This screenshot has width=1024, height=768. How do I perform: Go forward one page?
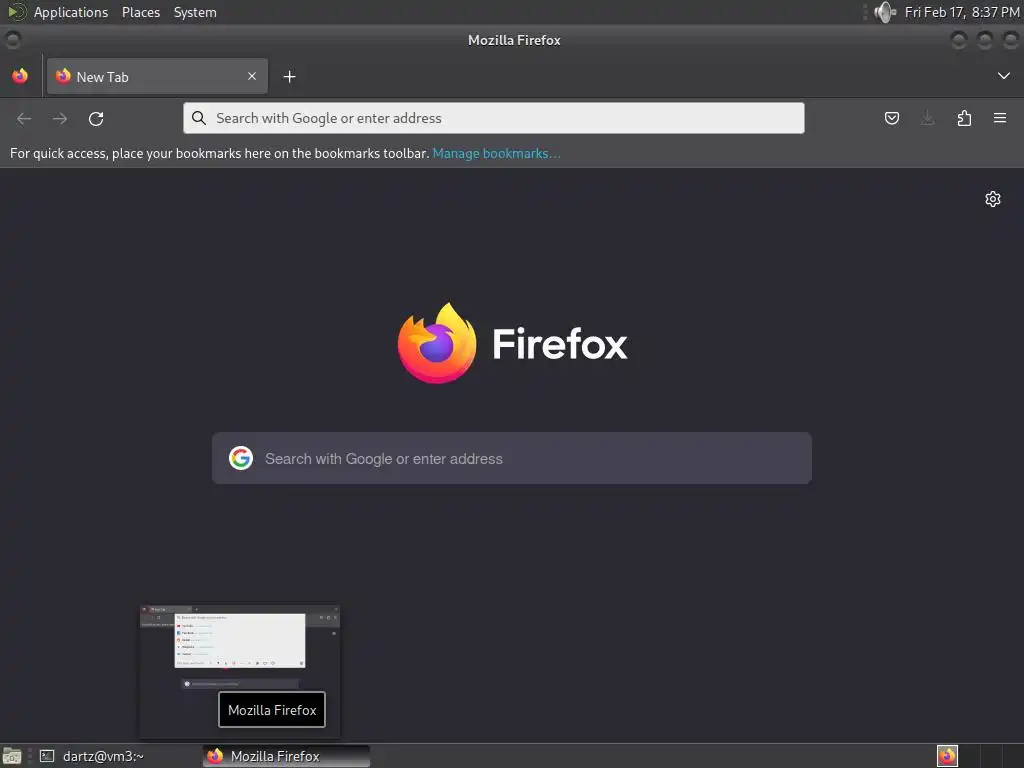(x=60, y=119)
